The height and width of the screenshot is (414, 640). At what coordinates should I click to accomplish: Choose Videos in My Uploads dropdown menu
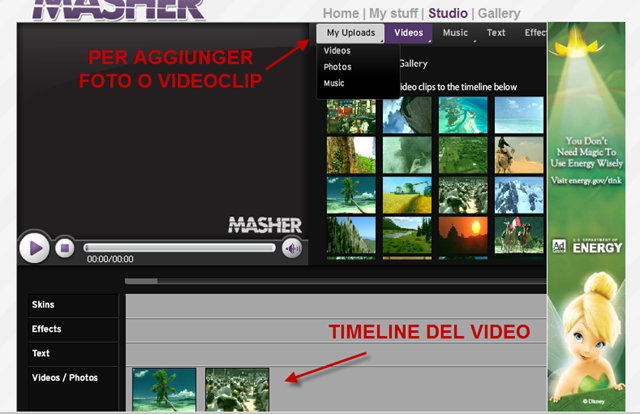[x=337, y=51]
